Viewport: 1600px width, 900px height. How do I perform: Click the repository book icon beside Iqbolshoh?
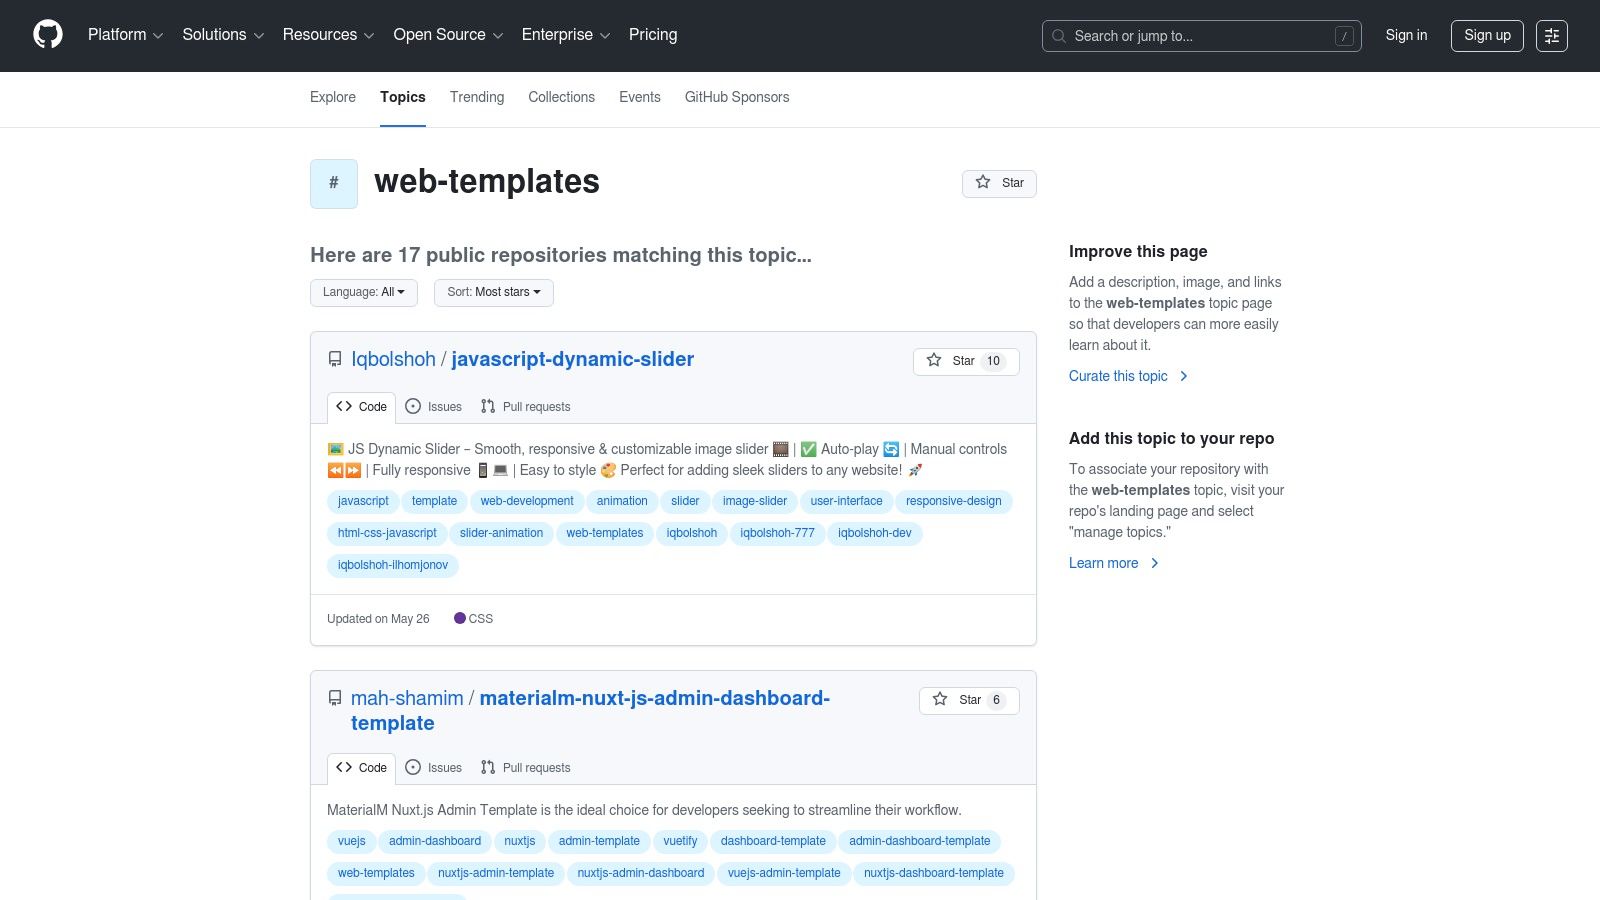pos(334,359)
